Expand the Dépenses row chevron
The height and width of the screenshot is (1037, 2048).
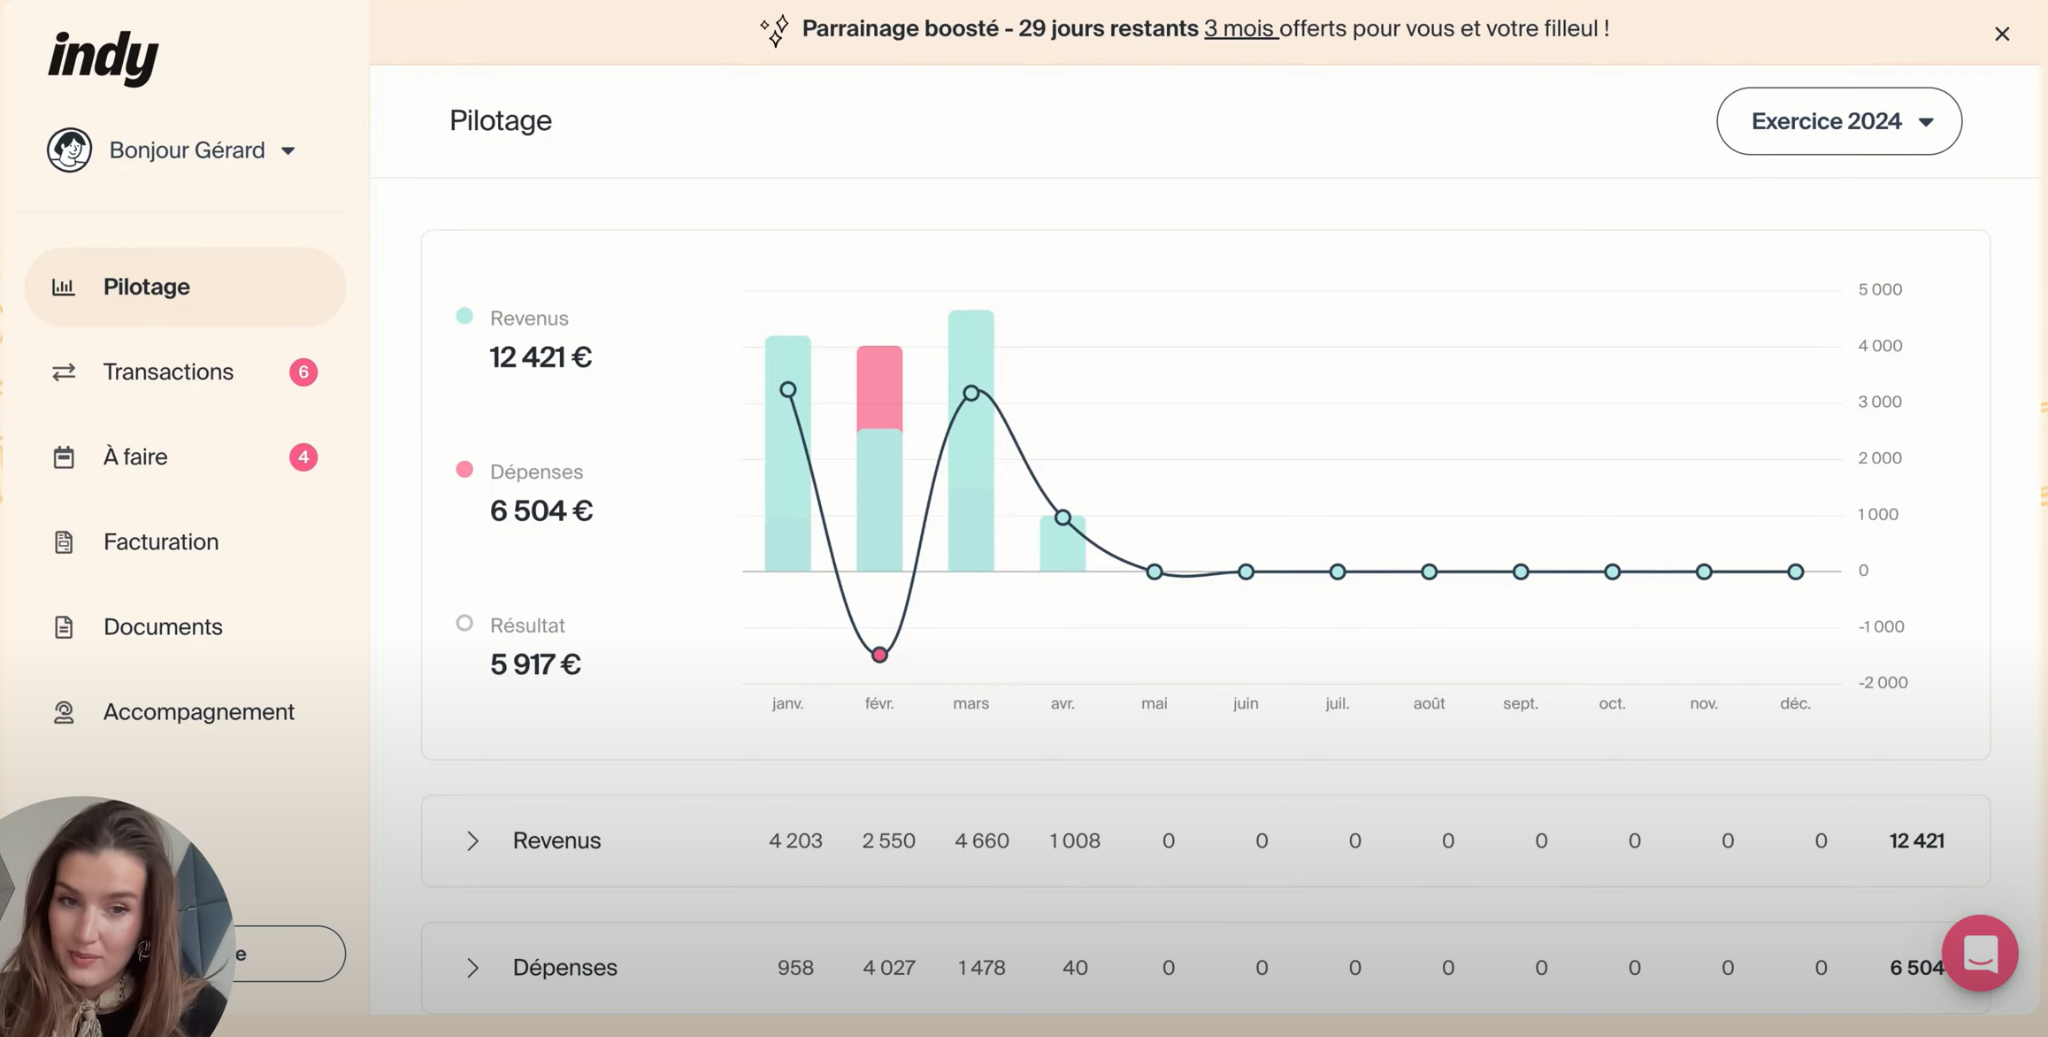click(472, 968)
